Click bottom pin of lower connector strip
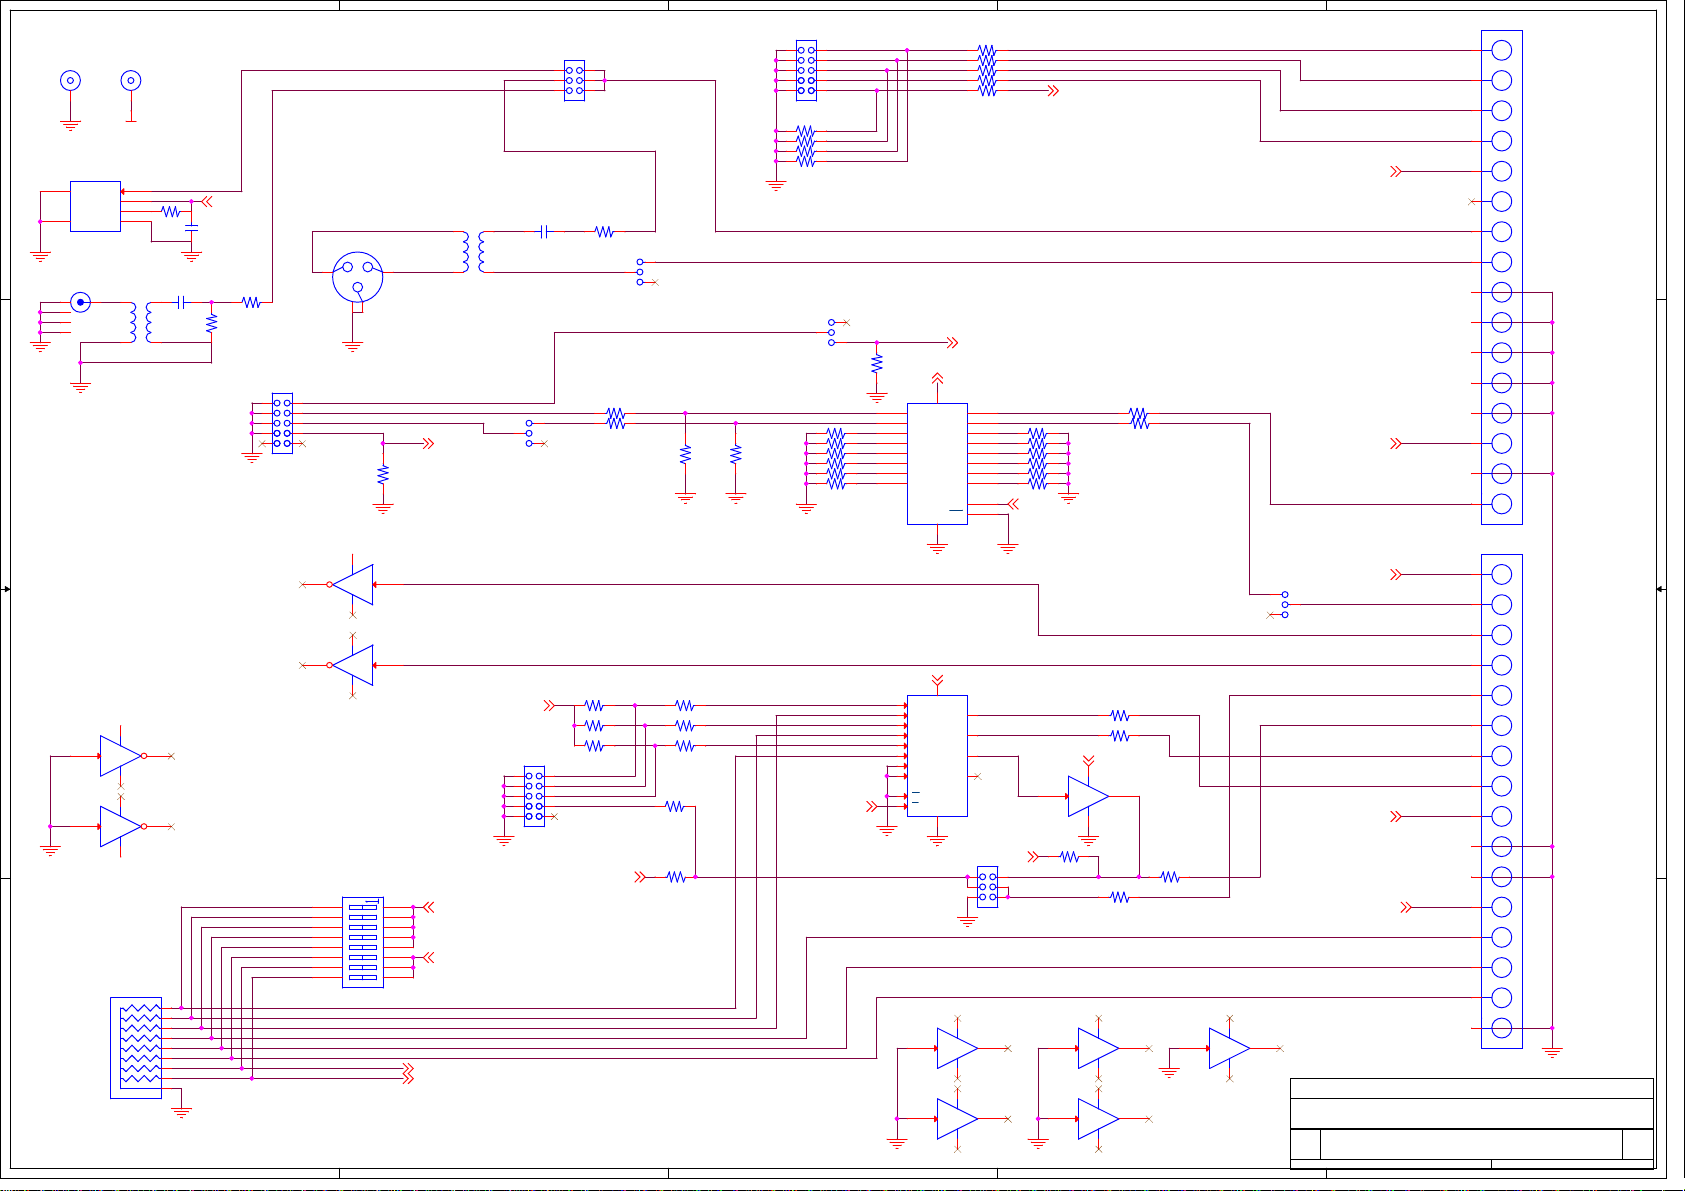This screenshot has height=1191, width=1685. [1501, 1028]
